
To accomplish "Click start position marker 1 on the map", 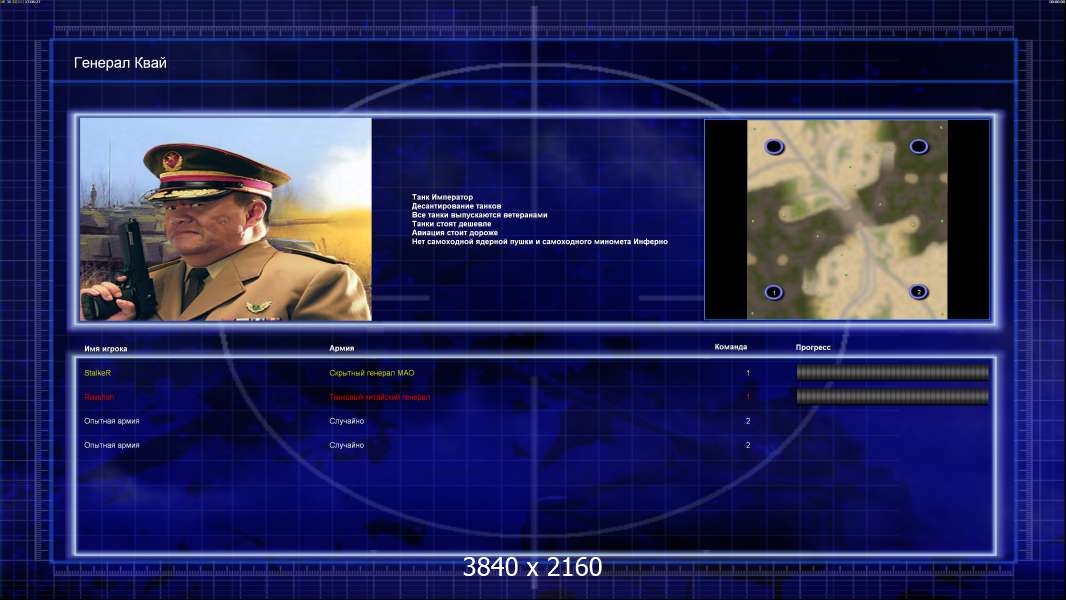I will [774, 292].
